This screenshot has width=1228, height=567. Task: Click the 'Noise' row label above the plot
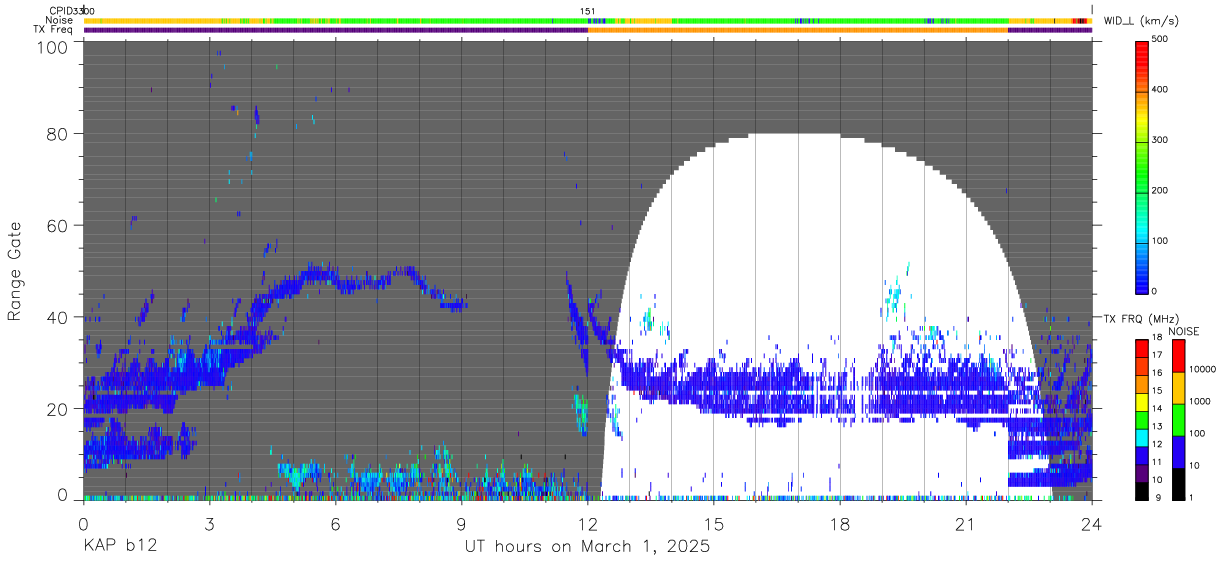coord(60,20)
